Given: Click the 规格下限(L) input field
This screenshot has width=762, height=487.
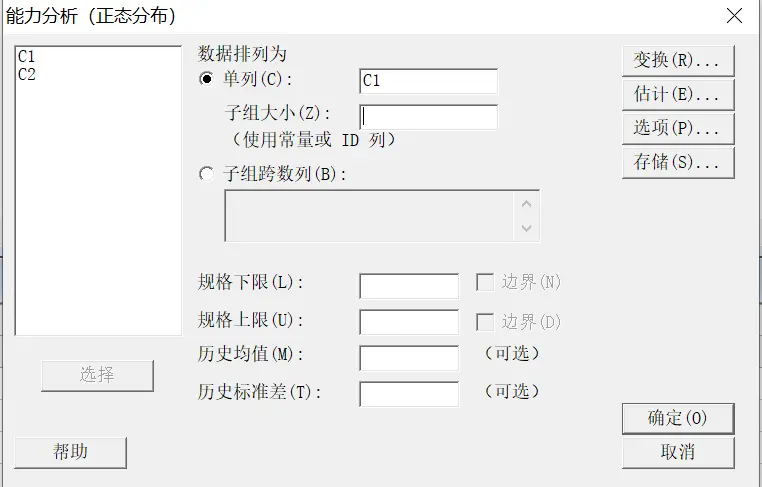Looking at the screenshot, I should point(408,286).
